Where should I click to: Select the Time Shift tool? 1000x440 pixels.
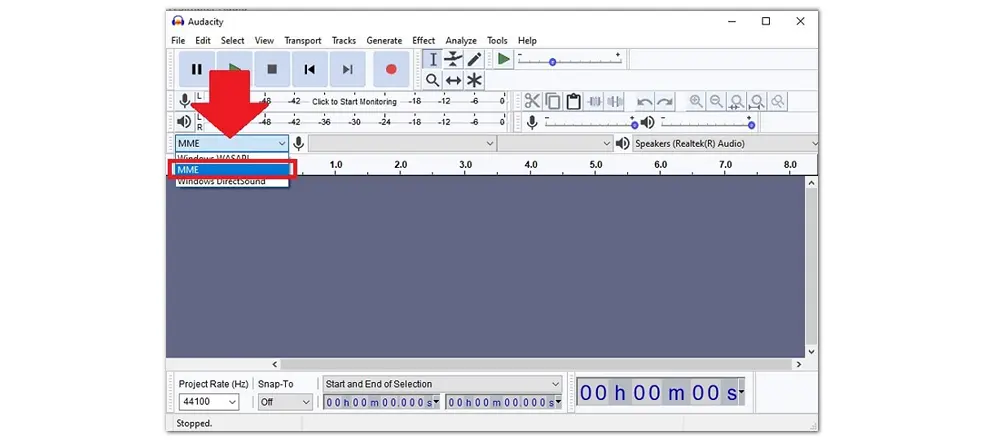coord(453,80)
